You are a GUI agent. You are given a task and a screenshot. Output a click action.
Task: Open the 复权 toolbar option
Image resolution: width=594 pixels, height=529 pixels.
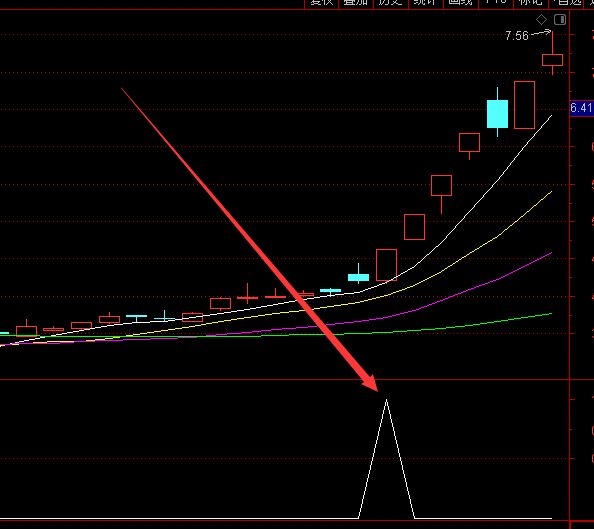click(x=322, y=2)
